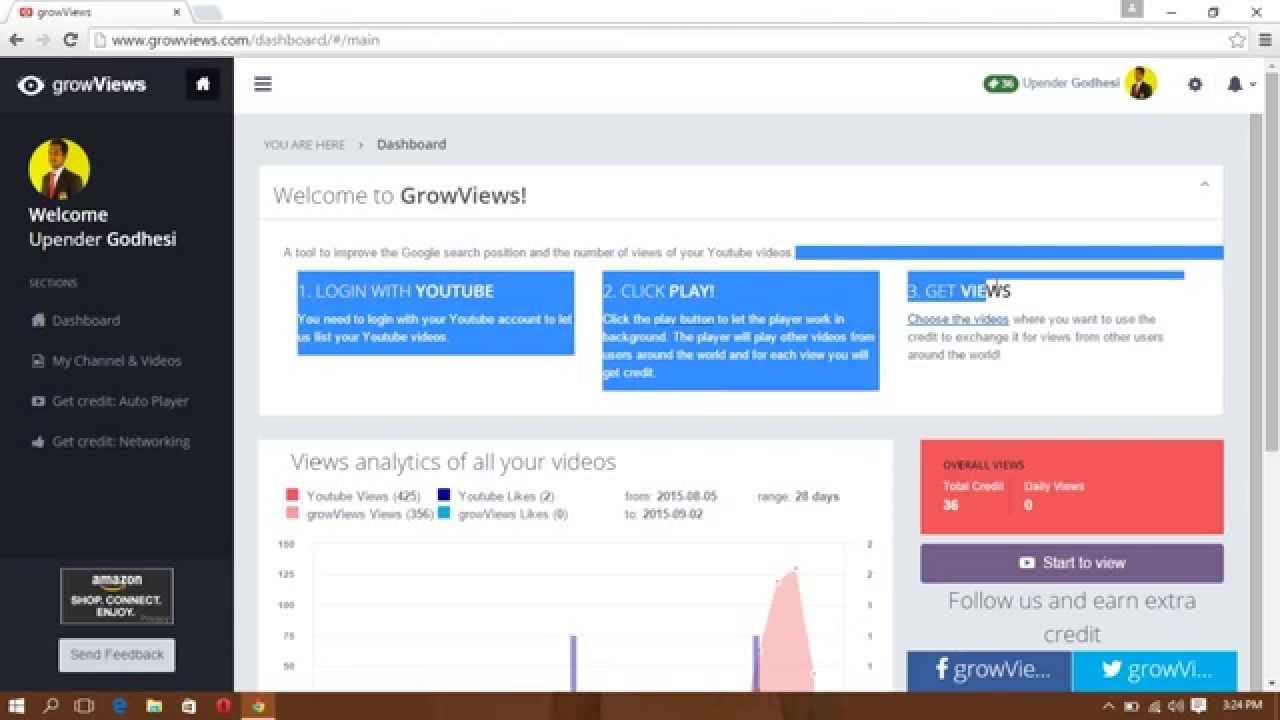Open Opera from the taskbar
Image resolution: width=1280 pixels, height=720 pixels.
(x=223, y=706)
